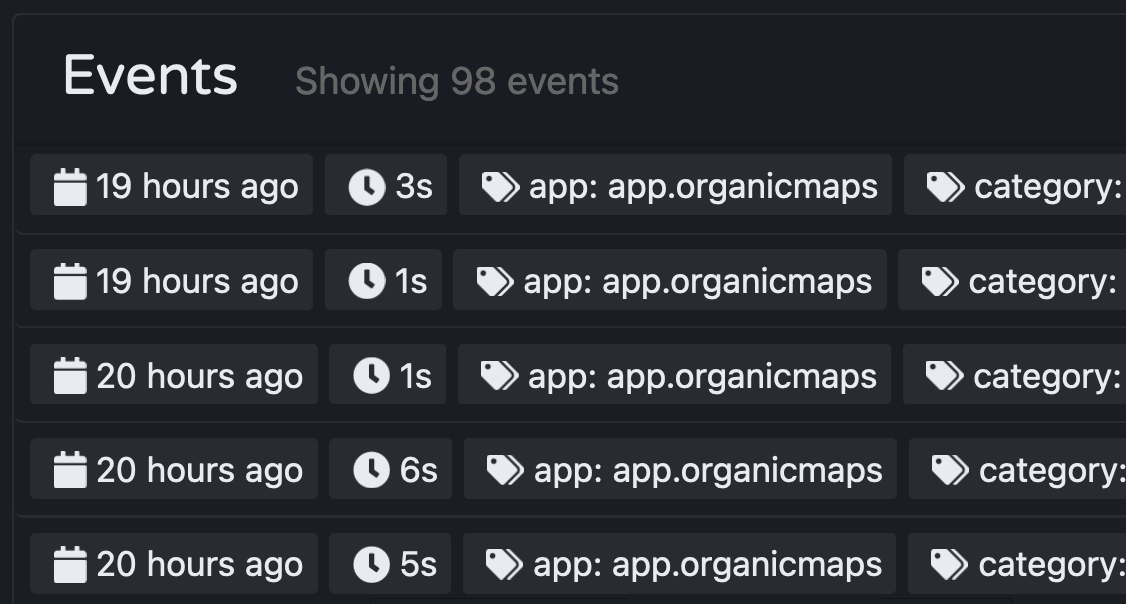The image size is (1126, 604).
Task: Select the second '19 hours ago' timestamp chip
Action: tap(170, 280)
